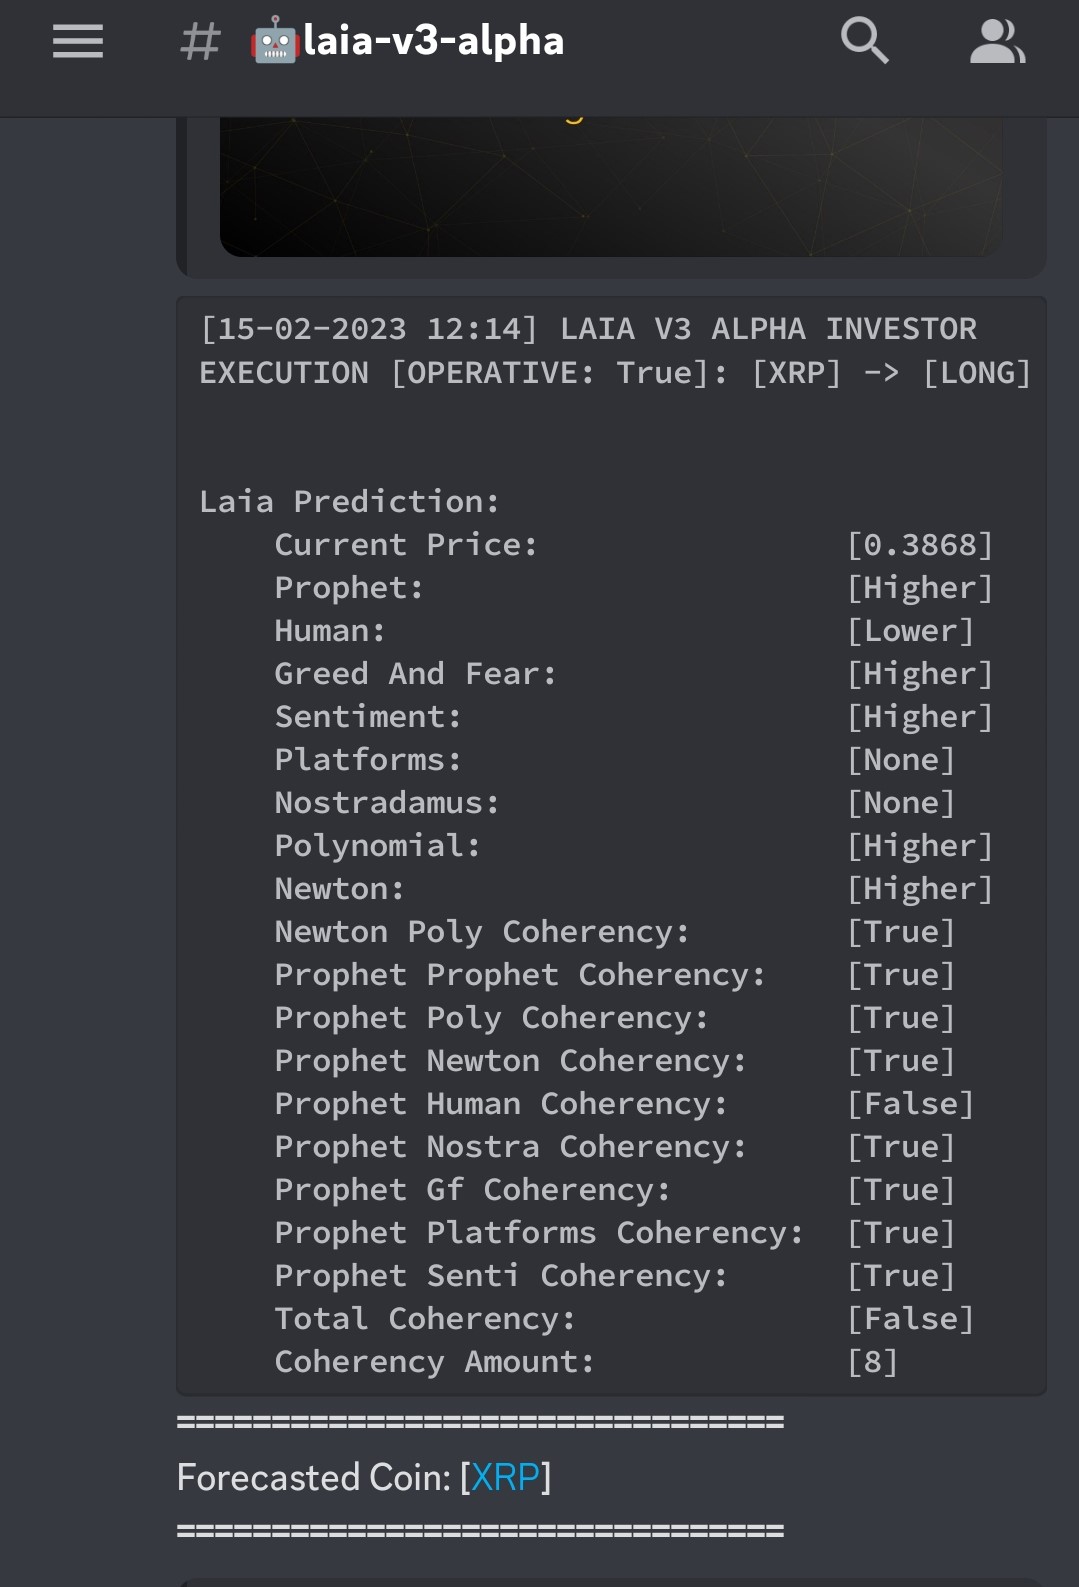1079x1587 pixels.
Task: Tap the 15-02-2023 12:14 timestamp text
Action: point(369,329)
